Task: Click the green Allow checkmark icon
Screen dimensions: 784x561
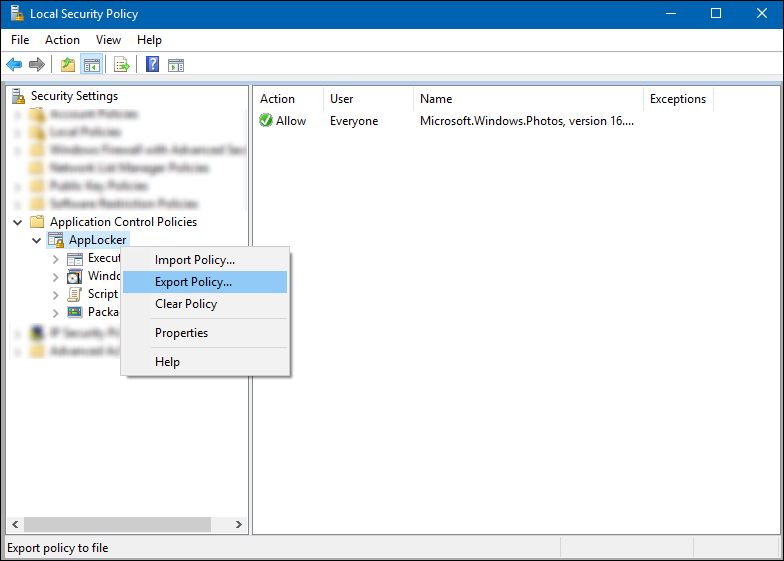Action: coord(266,121)
